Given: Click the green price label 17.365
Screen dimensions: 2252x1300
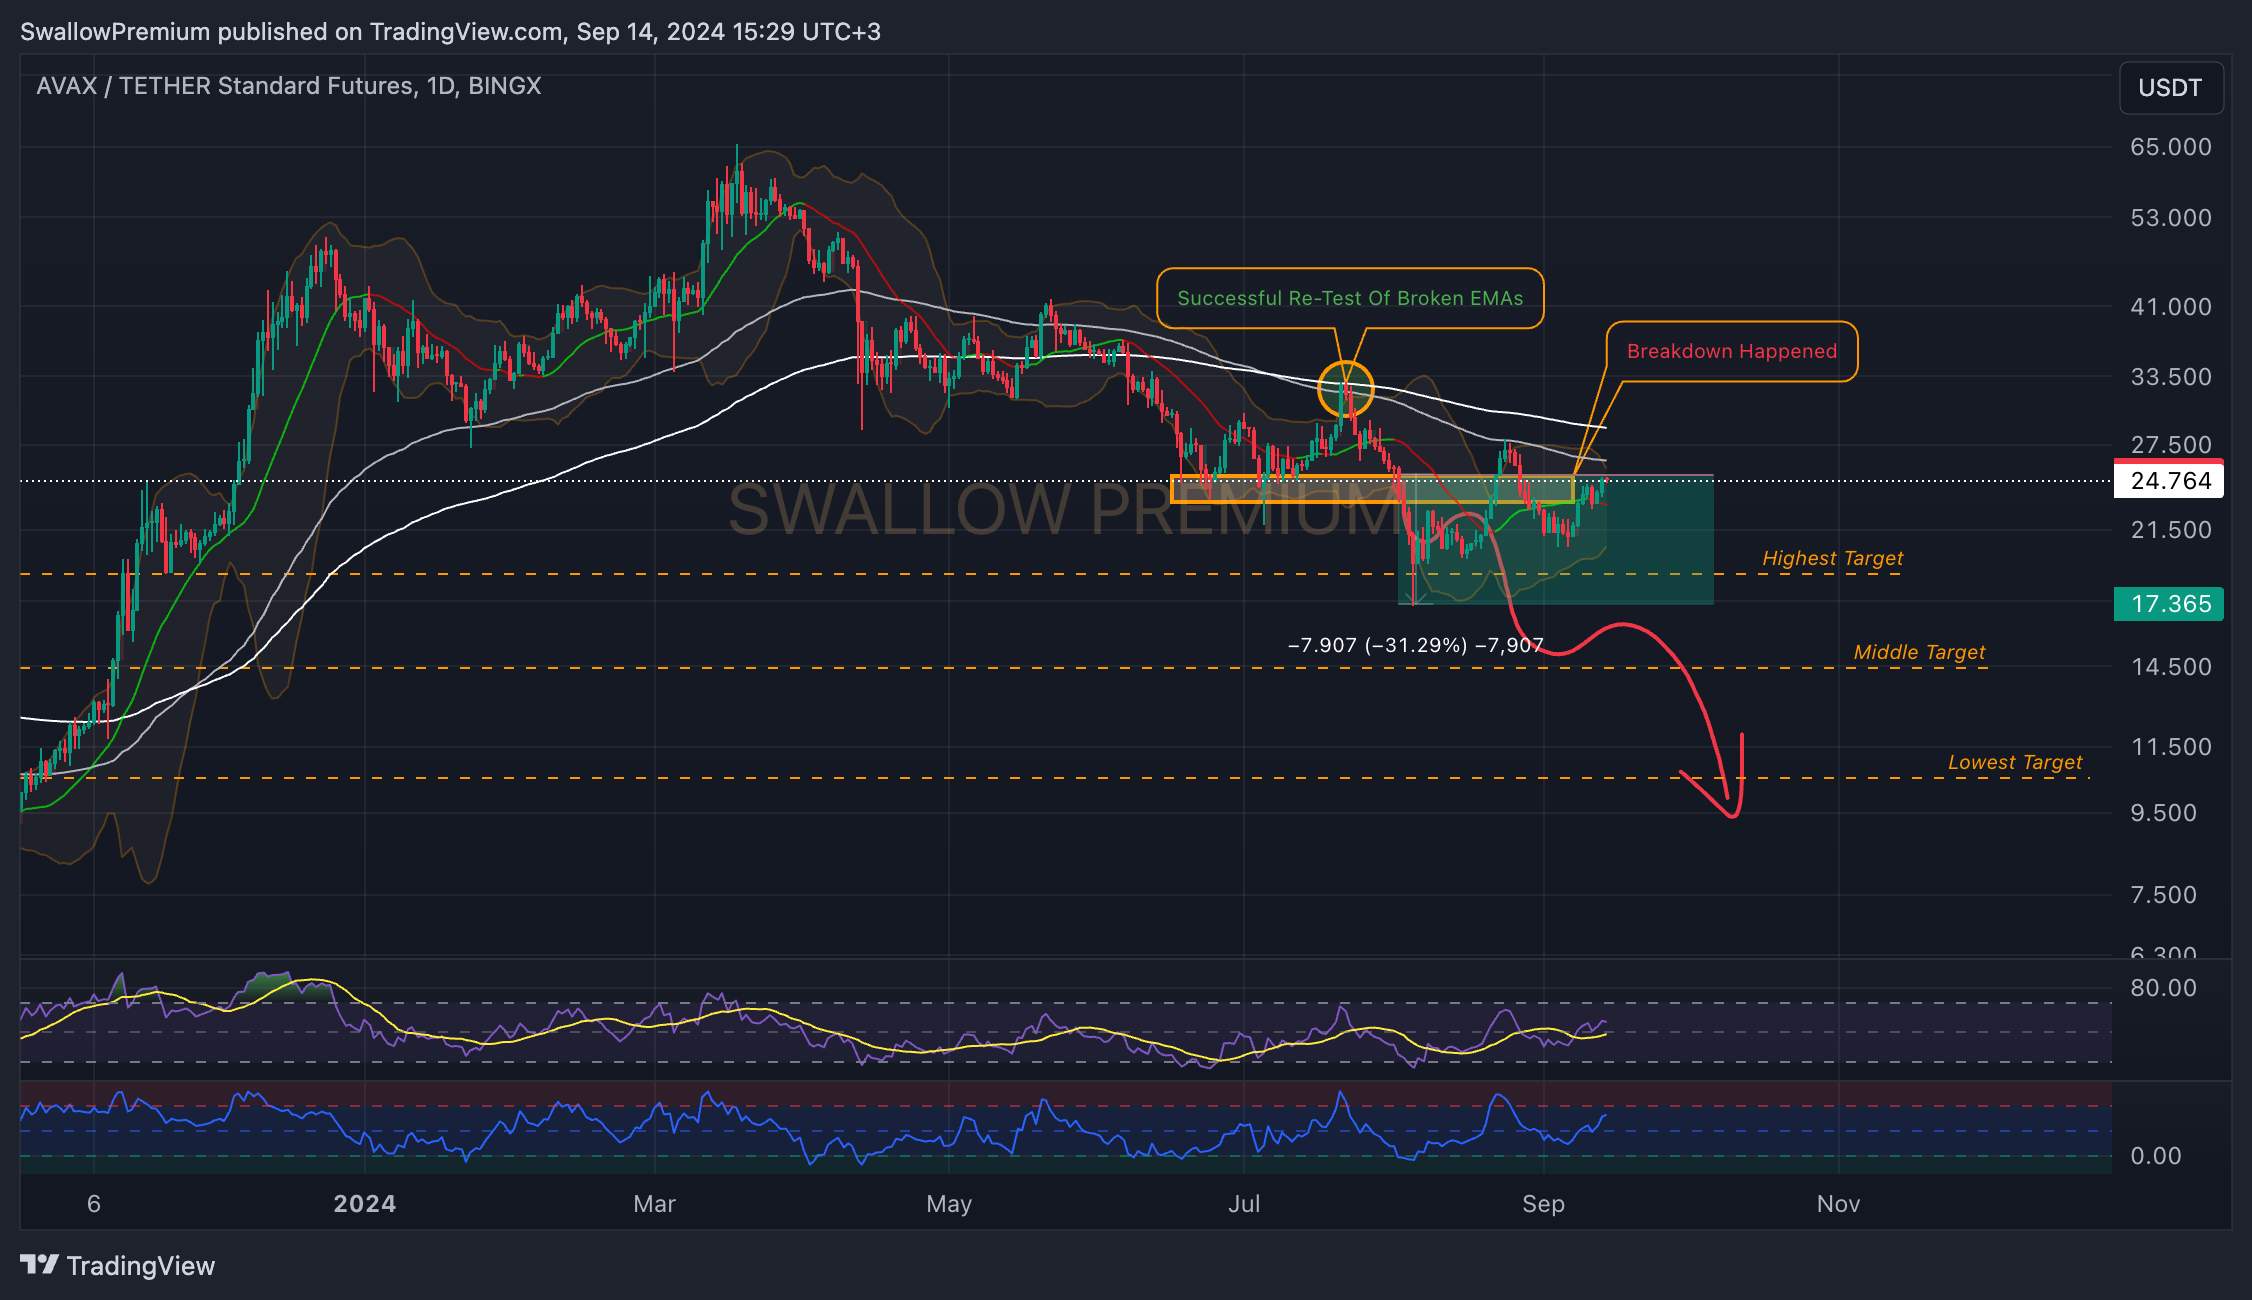Looking at the screenshot, I should [x=2169, y=604].
